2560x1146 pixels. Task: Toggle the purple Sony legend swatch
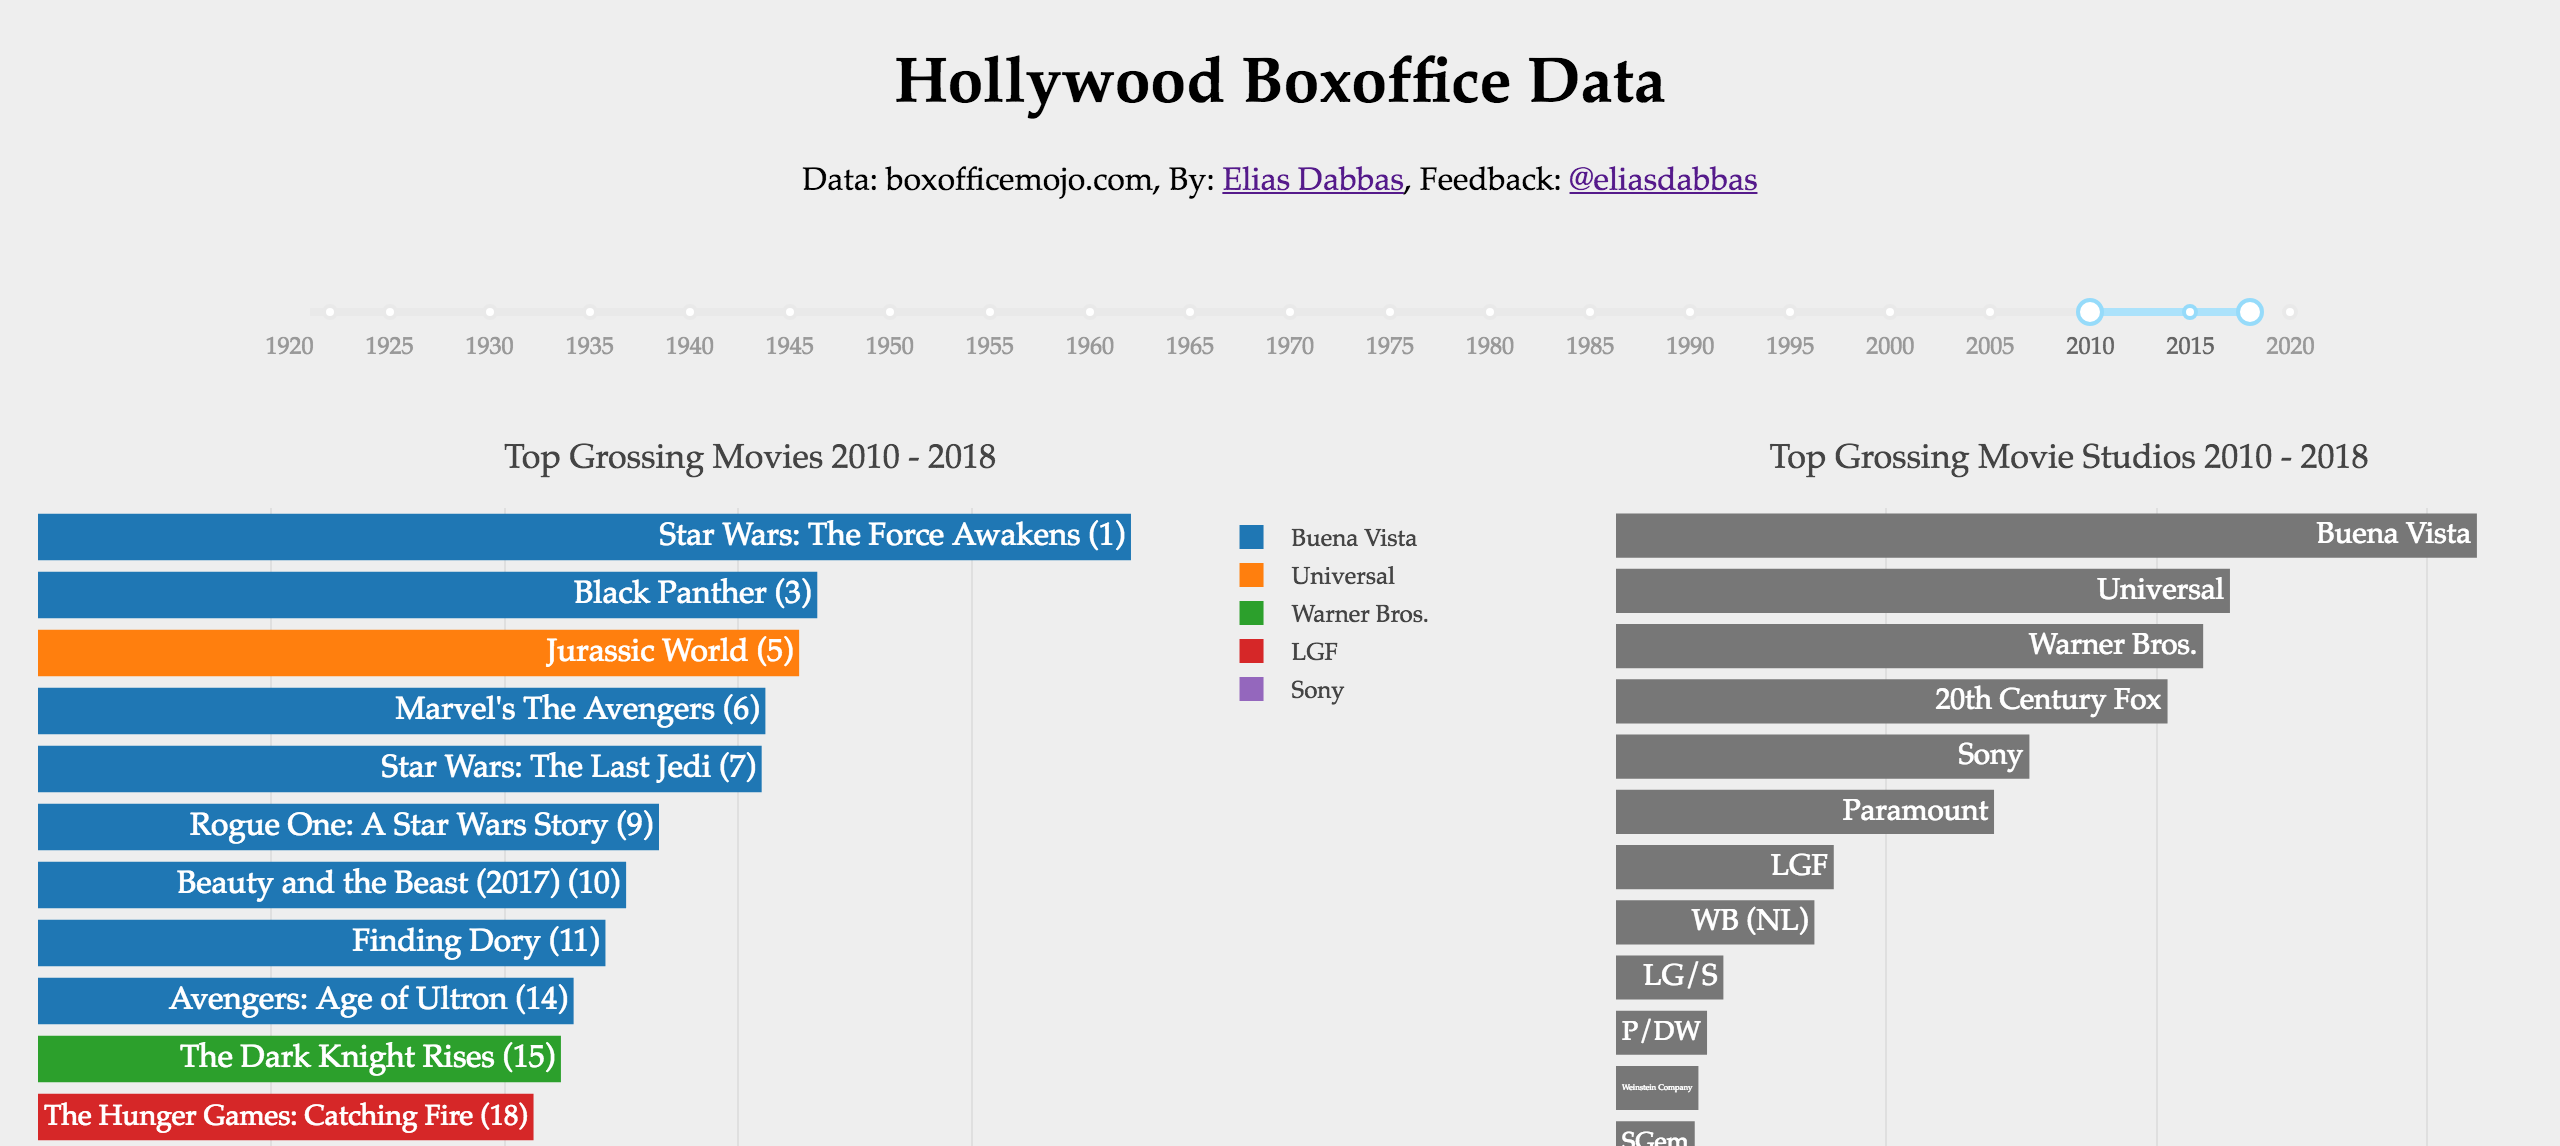(x=1251, y=689)
